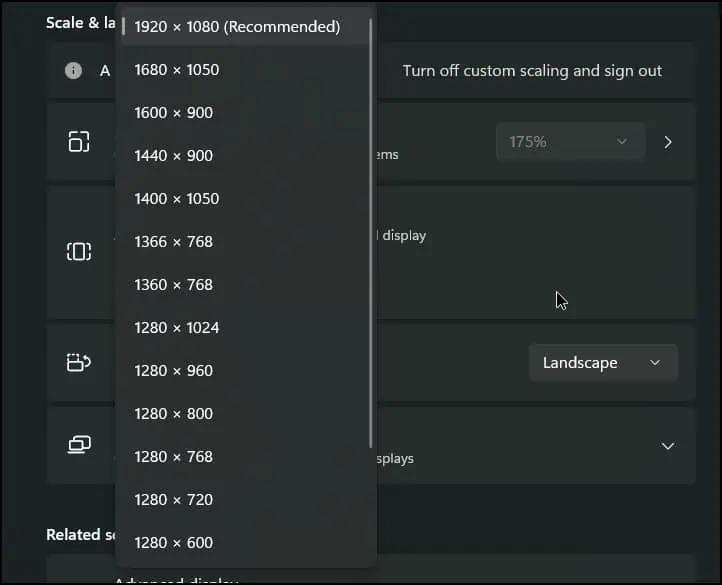
Task: Open scale settings with right chevron
Action: click(x=668, y=142)
